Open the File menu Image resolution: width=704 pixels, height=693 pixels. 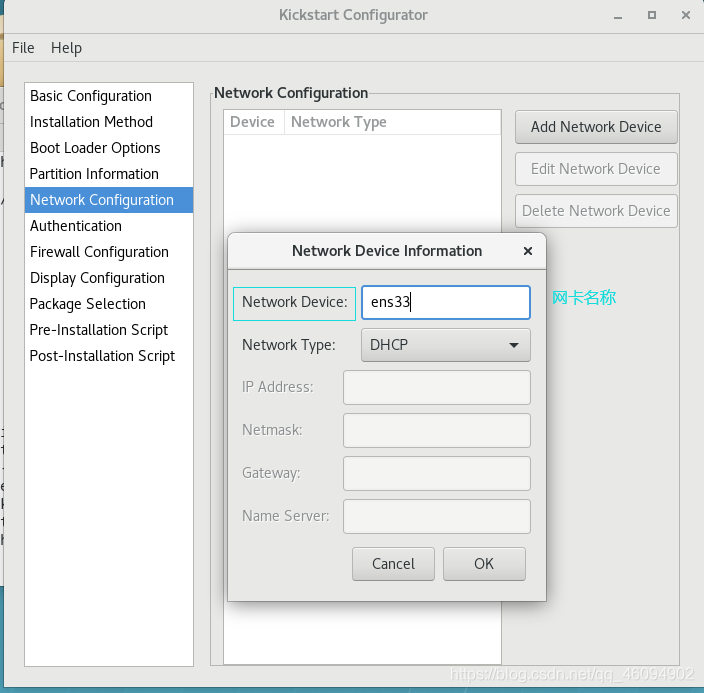23,48
